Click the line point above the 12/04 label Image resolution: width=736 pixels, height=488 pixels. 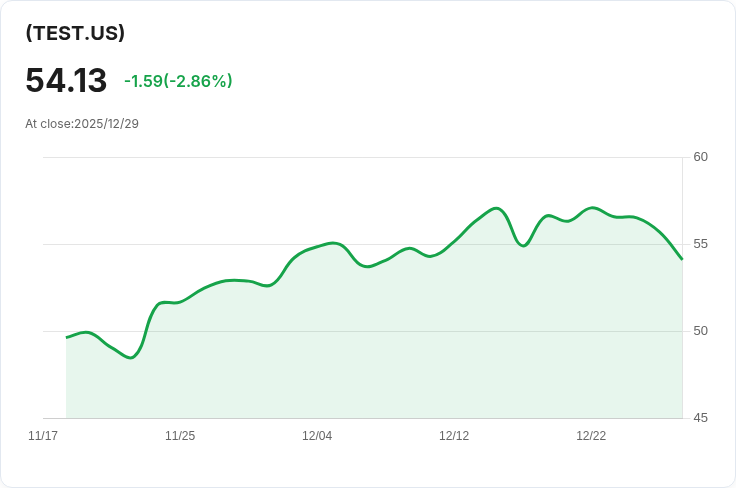(x=317, y=246)
